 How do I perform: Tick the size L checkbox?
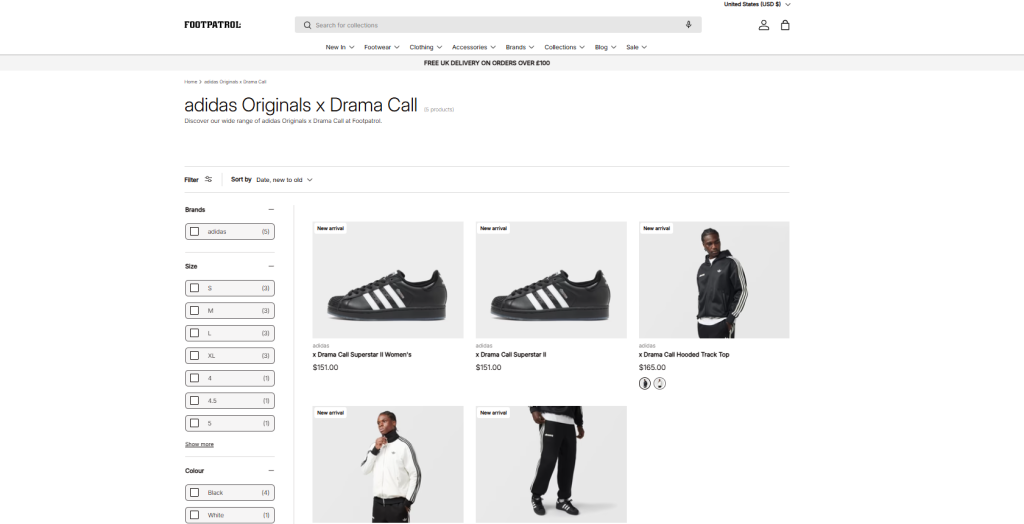[x=195, y=333]
